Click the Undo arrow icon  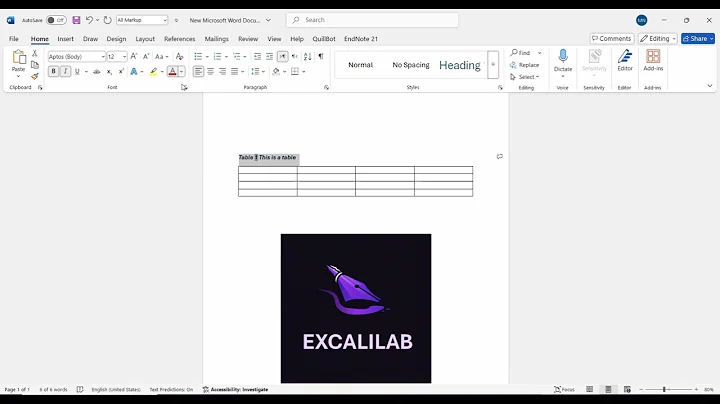tap(89, 20)
